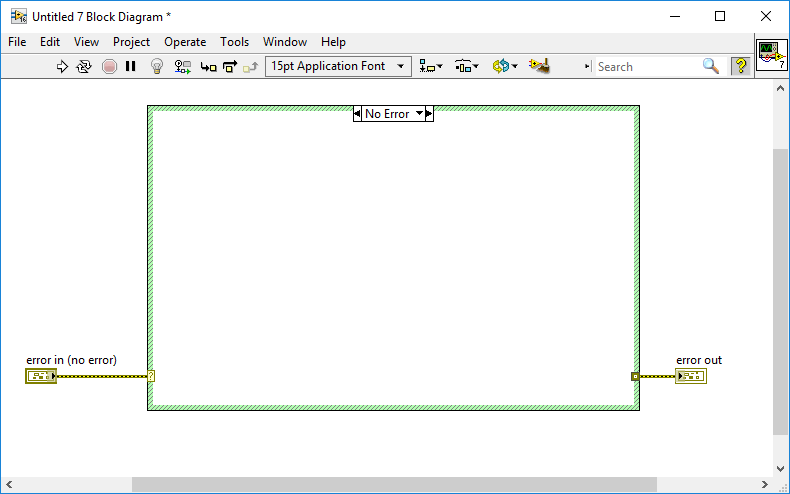This screenshot has width=790, height=494.
Task: Click the LabVIEW icon in the title bar
Action: click(19, 16)
